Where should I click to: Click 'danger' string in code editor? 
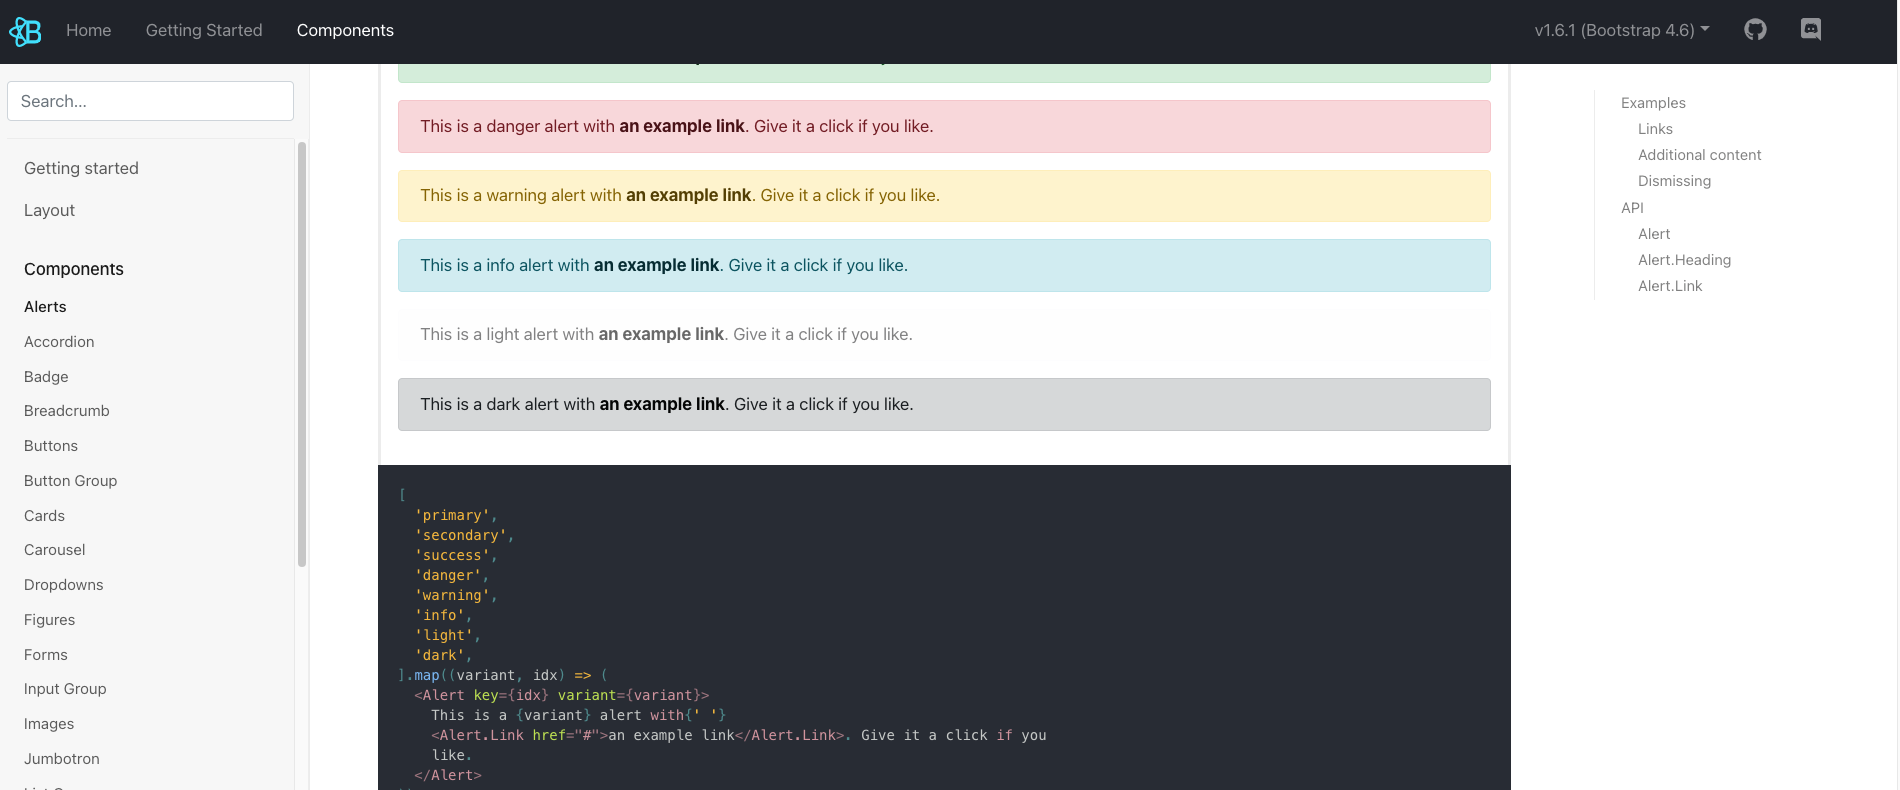(x=448, y=575)
